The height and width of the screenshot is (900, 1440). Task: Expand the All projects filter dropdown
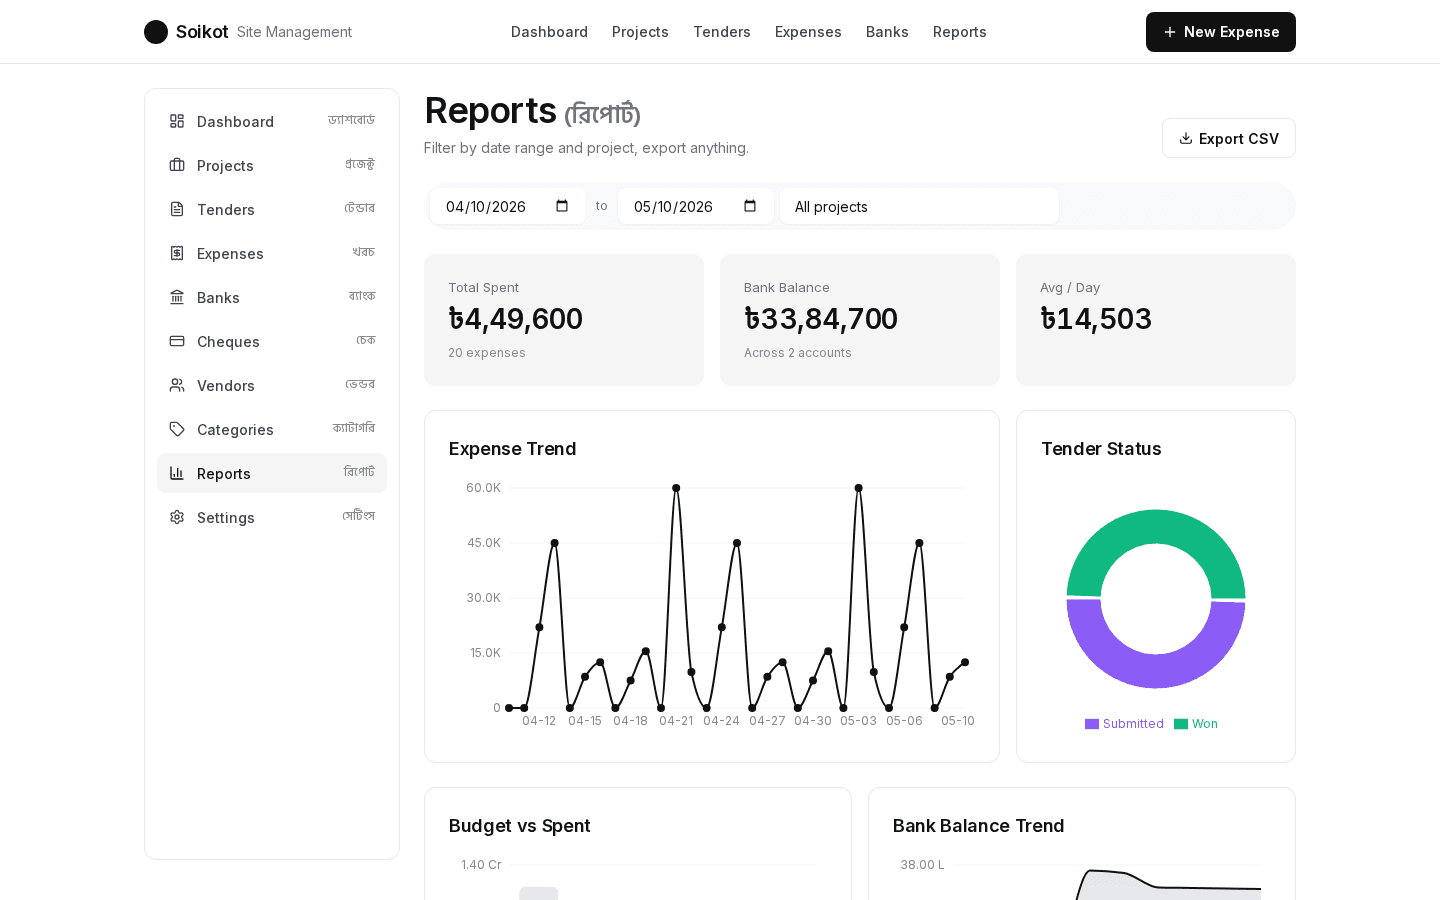[x=919, y=206]
